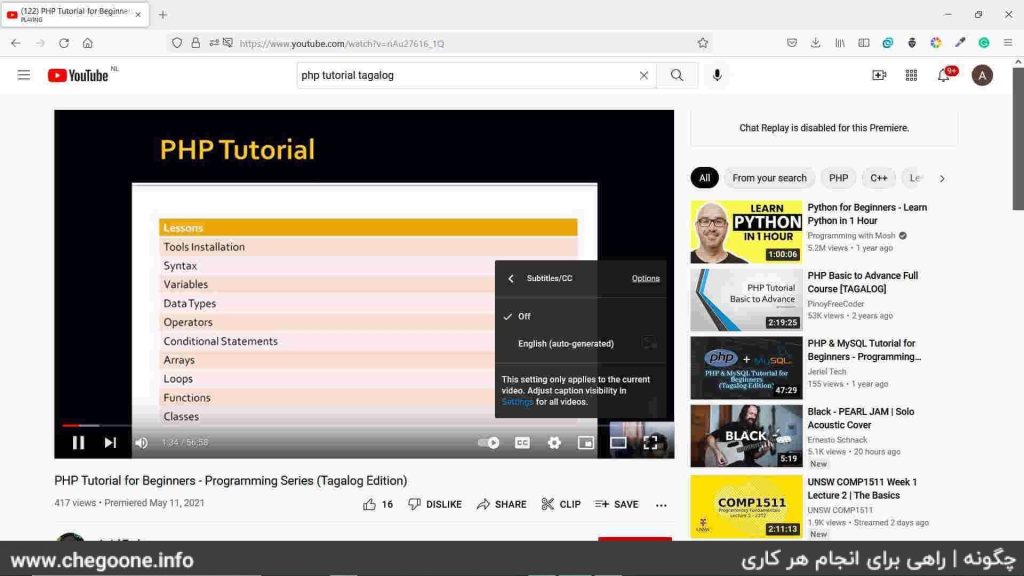This screenshot has width=1024, height=576.
Task: Select the From your search chip
Action: (x=769, y=178)
